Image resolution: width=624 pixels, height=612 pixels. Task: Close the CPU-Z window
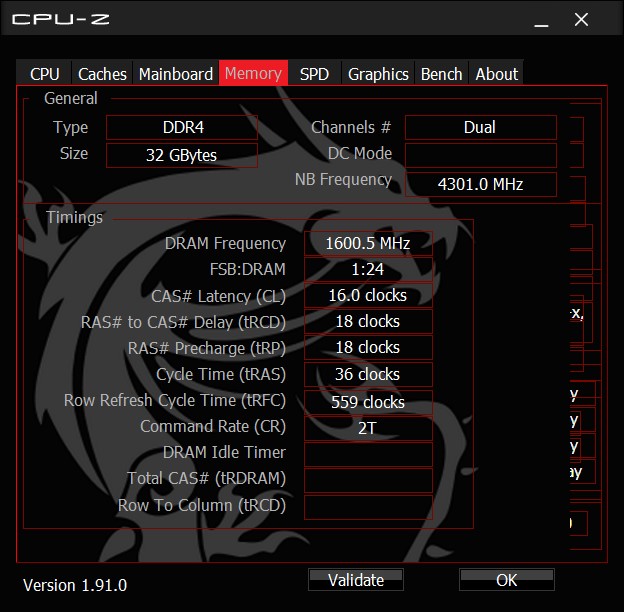pyautogui.click(x=581, y=19)
